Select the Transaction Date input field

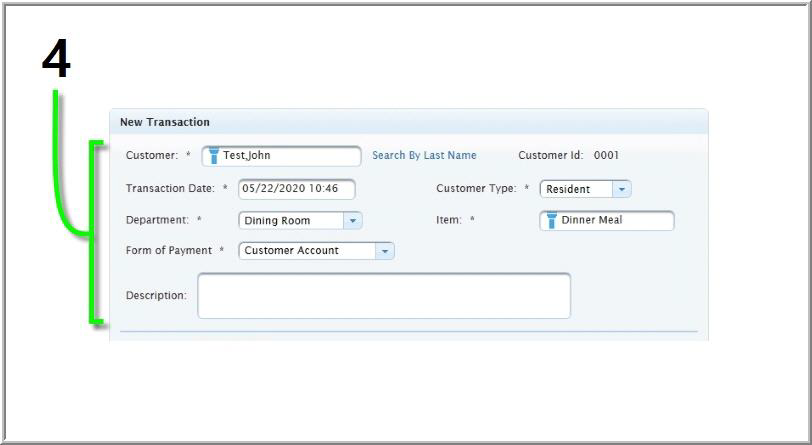click(x=296, y=189)
